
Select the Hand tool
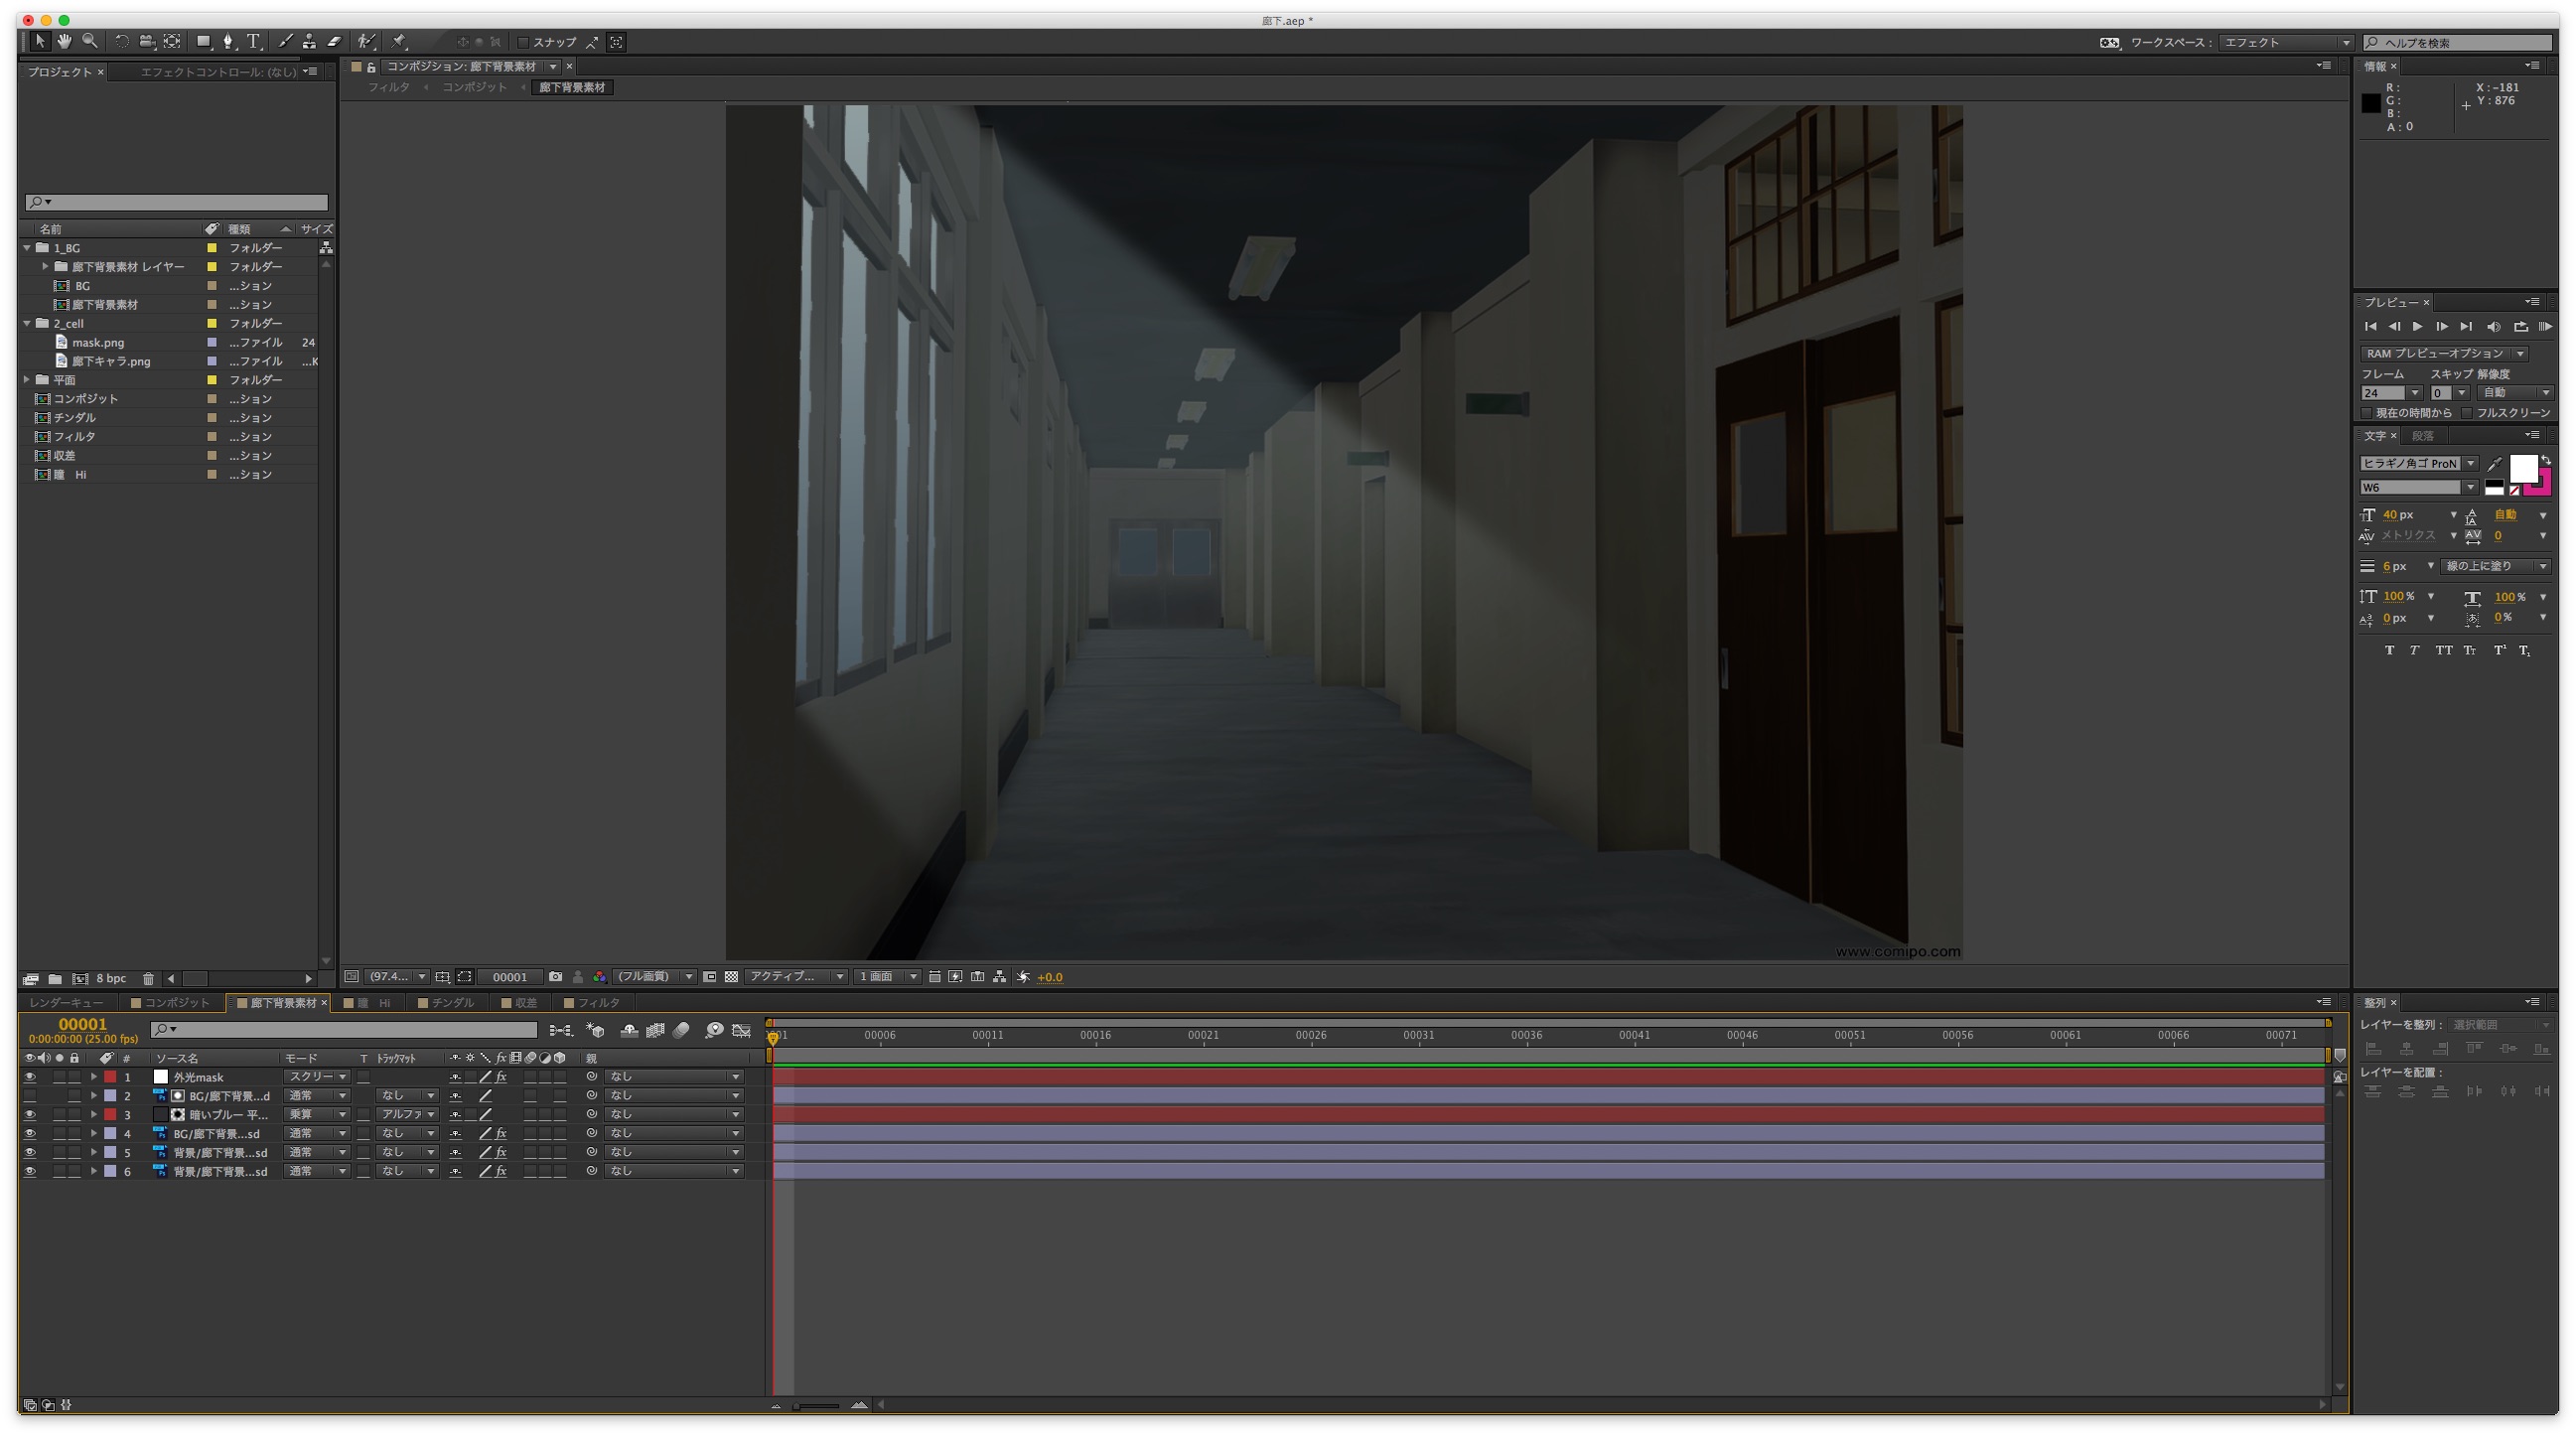(64, 41)
